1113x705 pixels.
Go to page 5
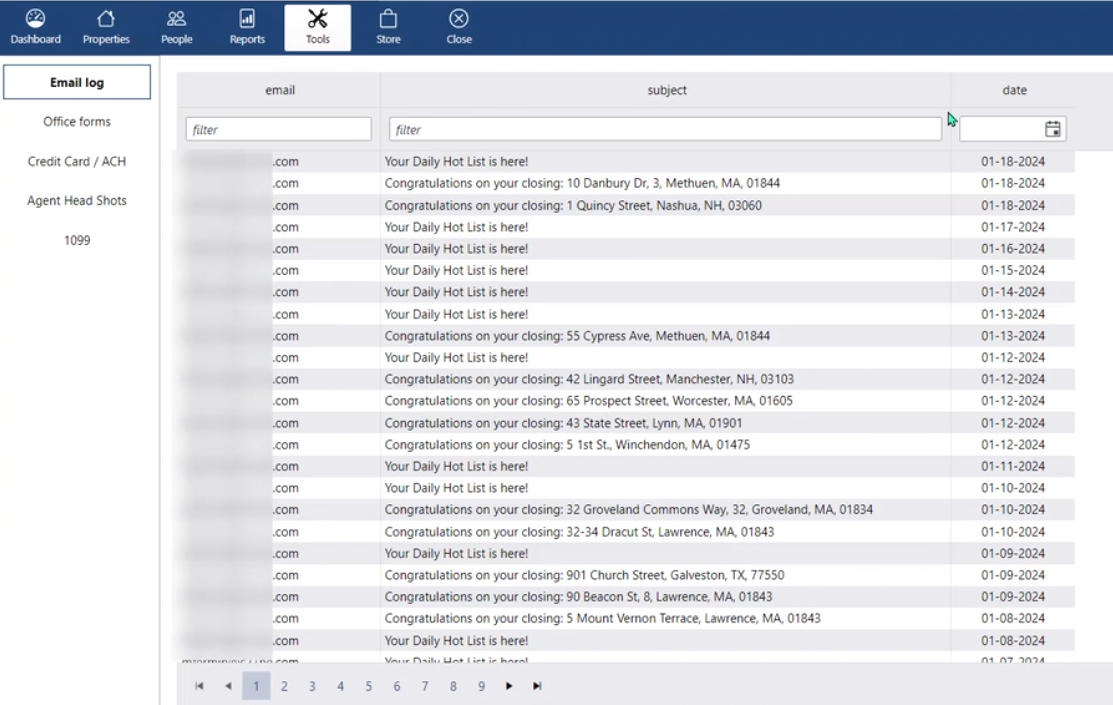point(368,686)
